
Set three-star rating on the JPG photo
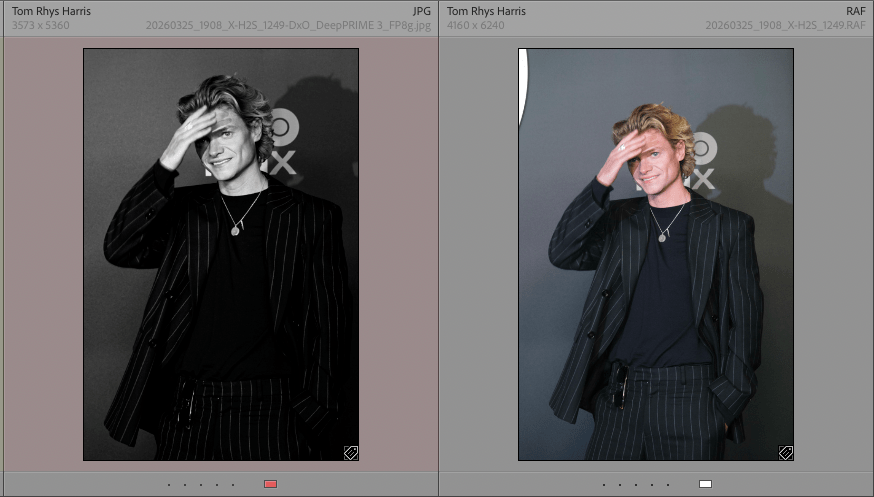click(x=201, y=485)
